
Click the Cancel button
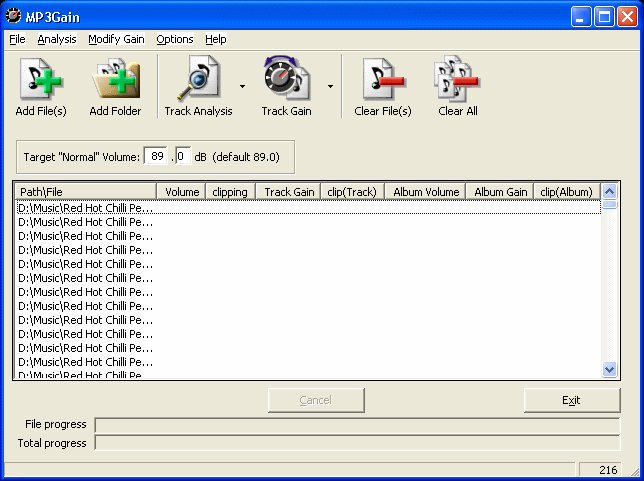(x=316, y=400)
